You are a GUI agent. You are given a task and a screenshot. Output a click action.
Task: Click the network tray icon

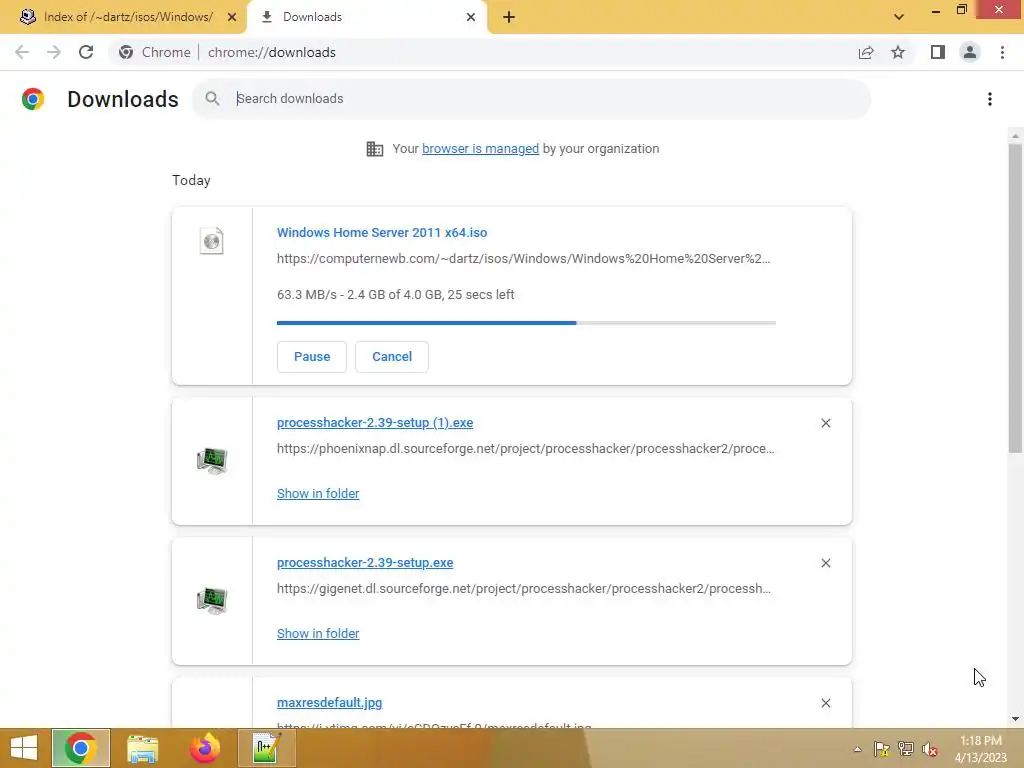tap(906, 749)
